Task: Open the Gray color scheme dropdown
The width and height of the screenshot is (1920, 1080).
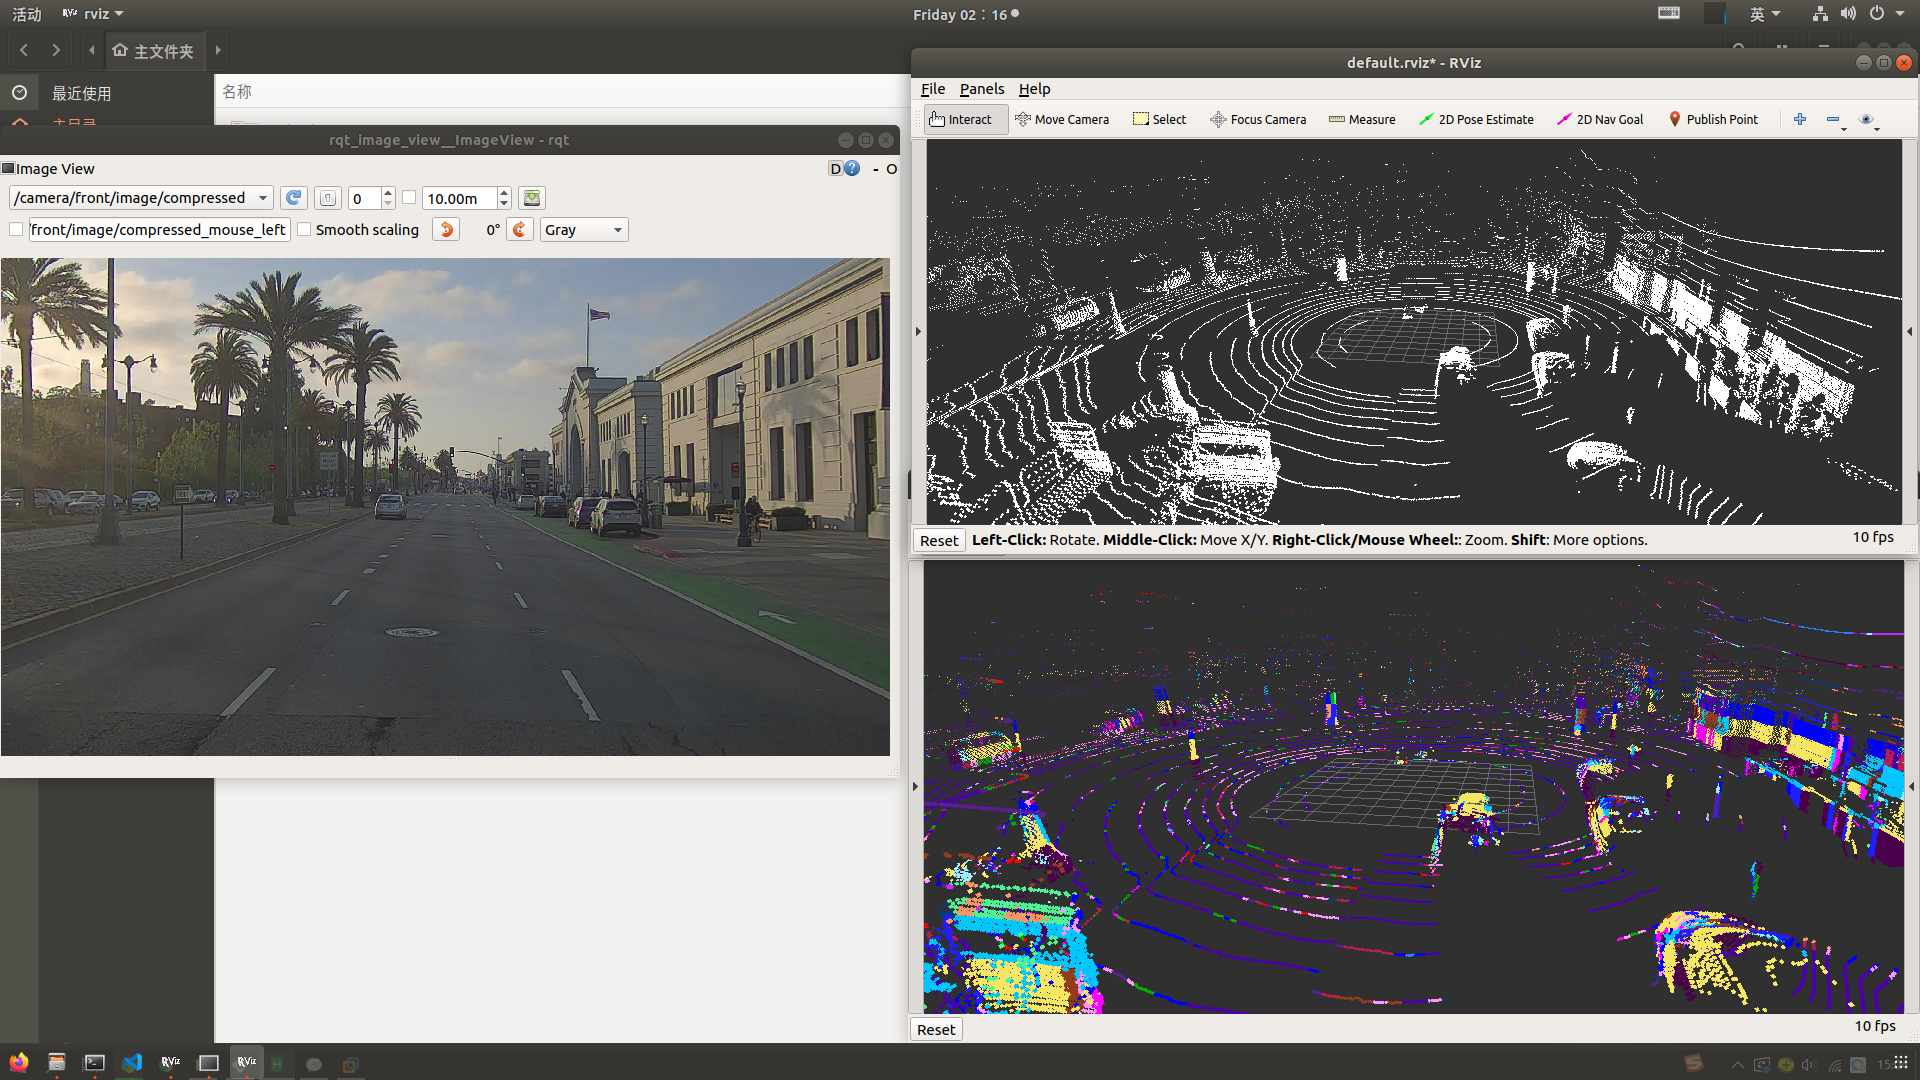Action: coord(584,230)
